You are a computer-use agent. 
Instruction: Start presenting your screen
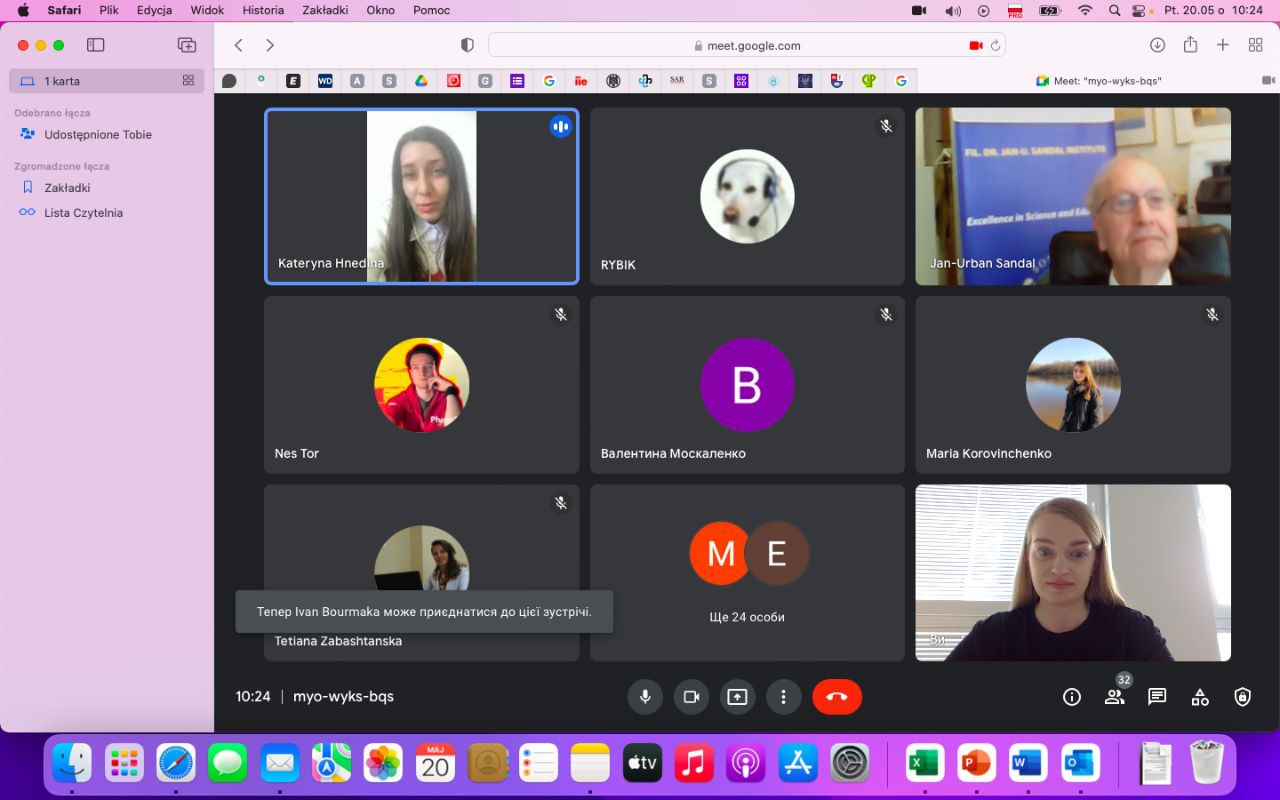coord(737,697)
